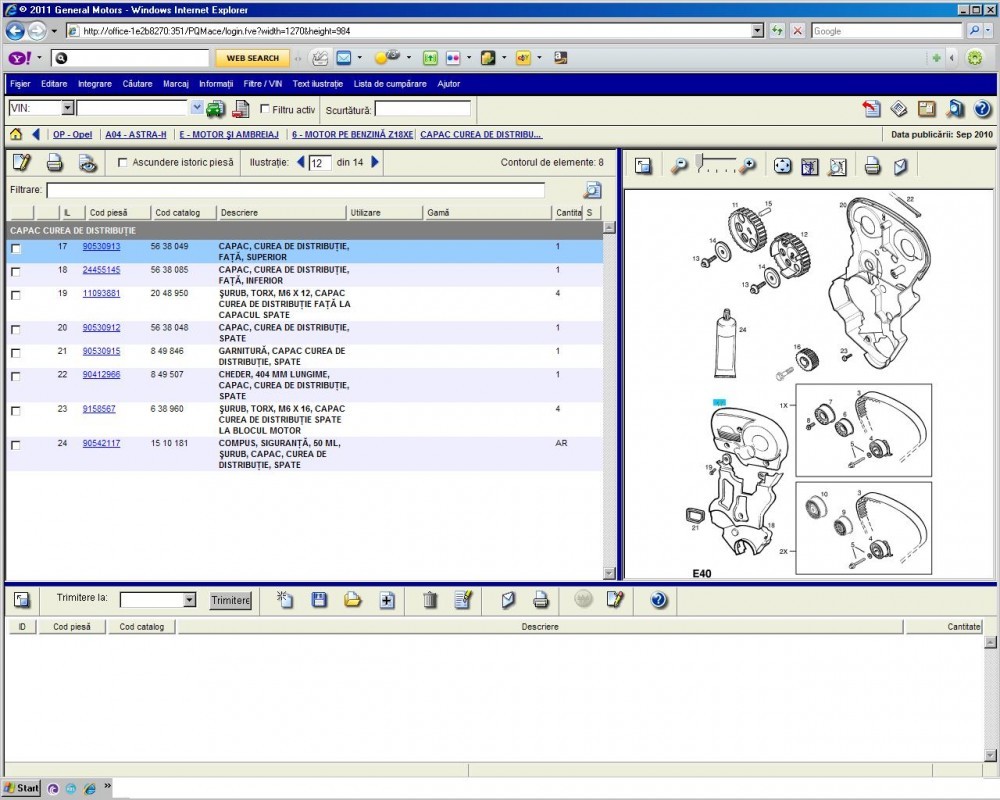Maximize the illustration pane icon
This screenshot has height=800, width=1000.
click(643, 166)
